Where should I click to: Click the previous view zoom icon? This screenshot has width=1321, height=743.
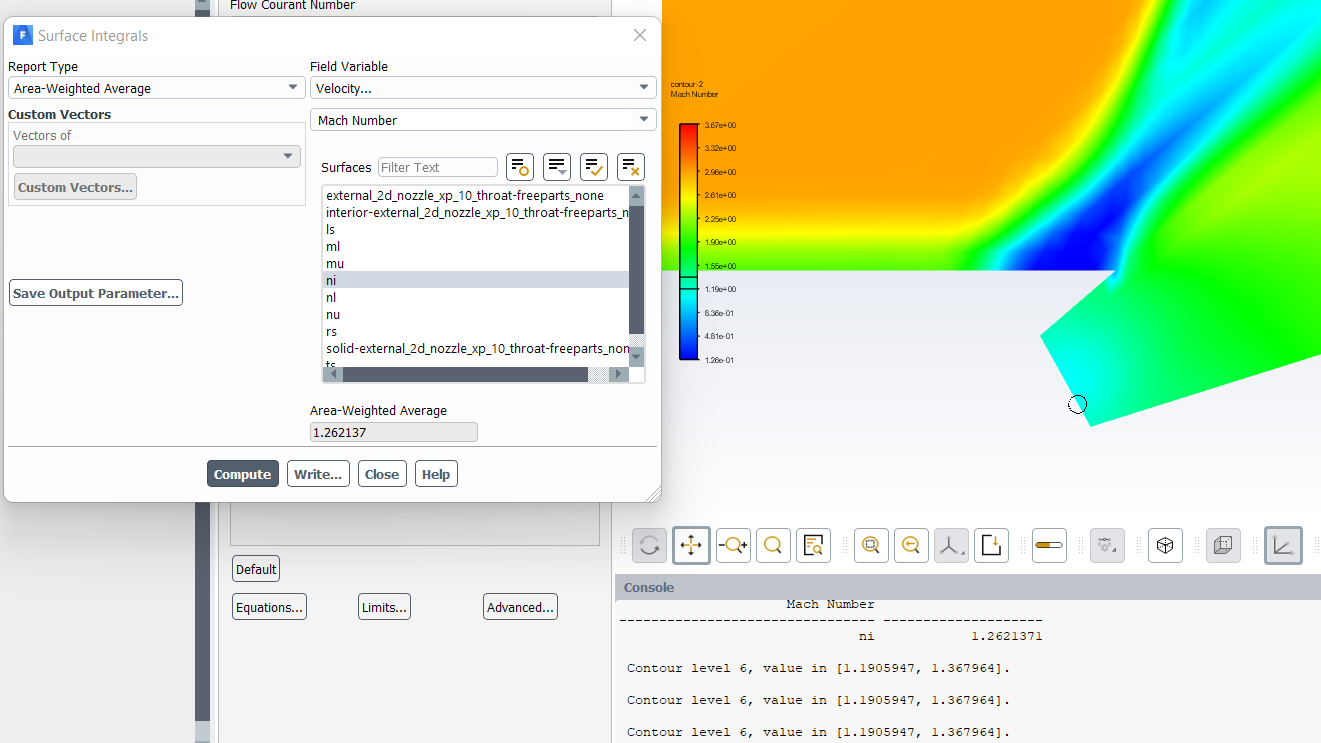(x=911, y=545)
